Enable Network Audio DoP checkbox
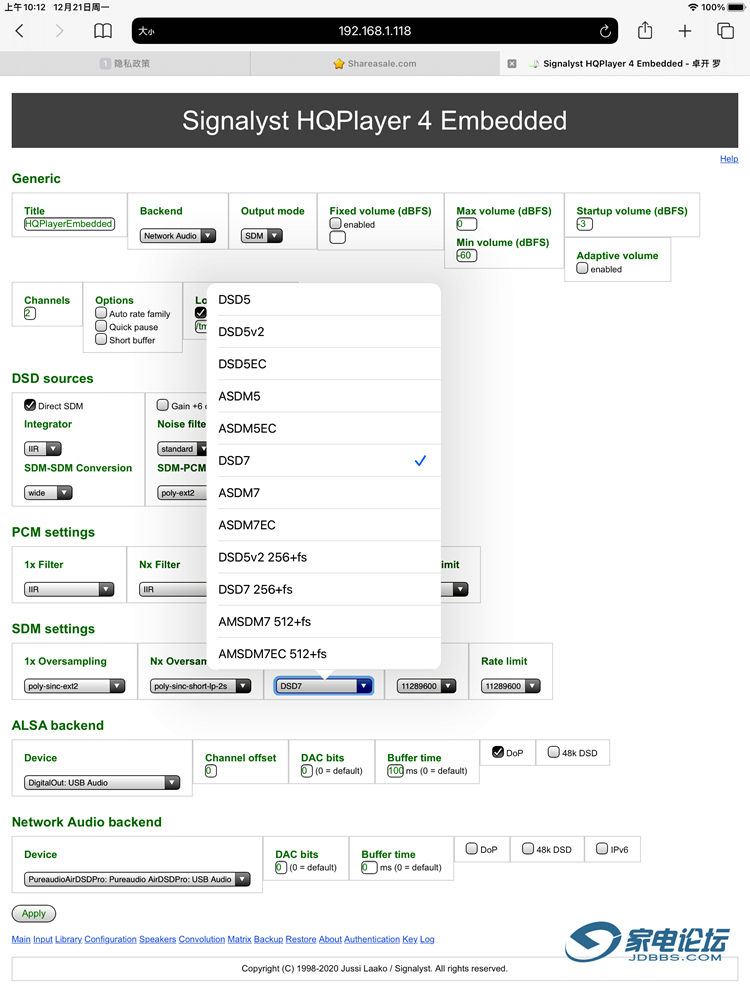 click(x=472, y=849)
